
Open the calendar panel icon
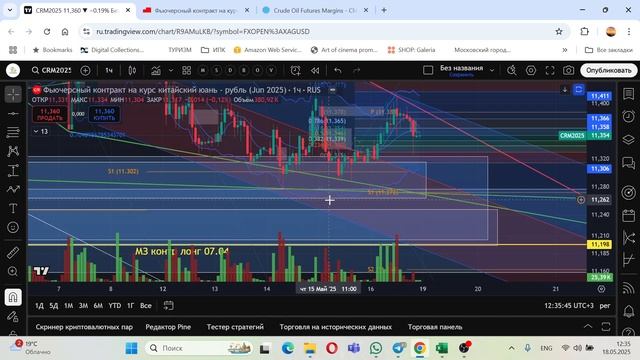pos(629,215)
